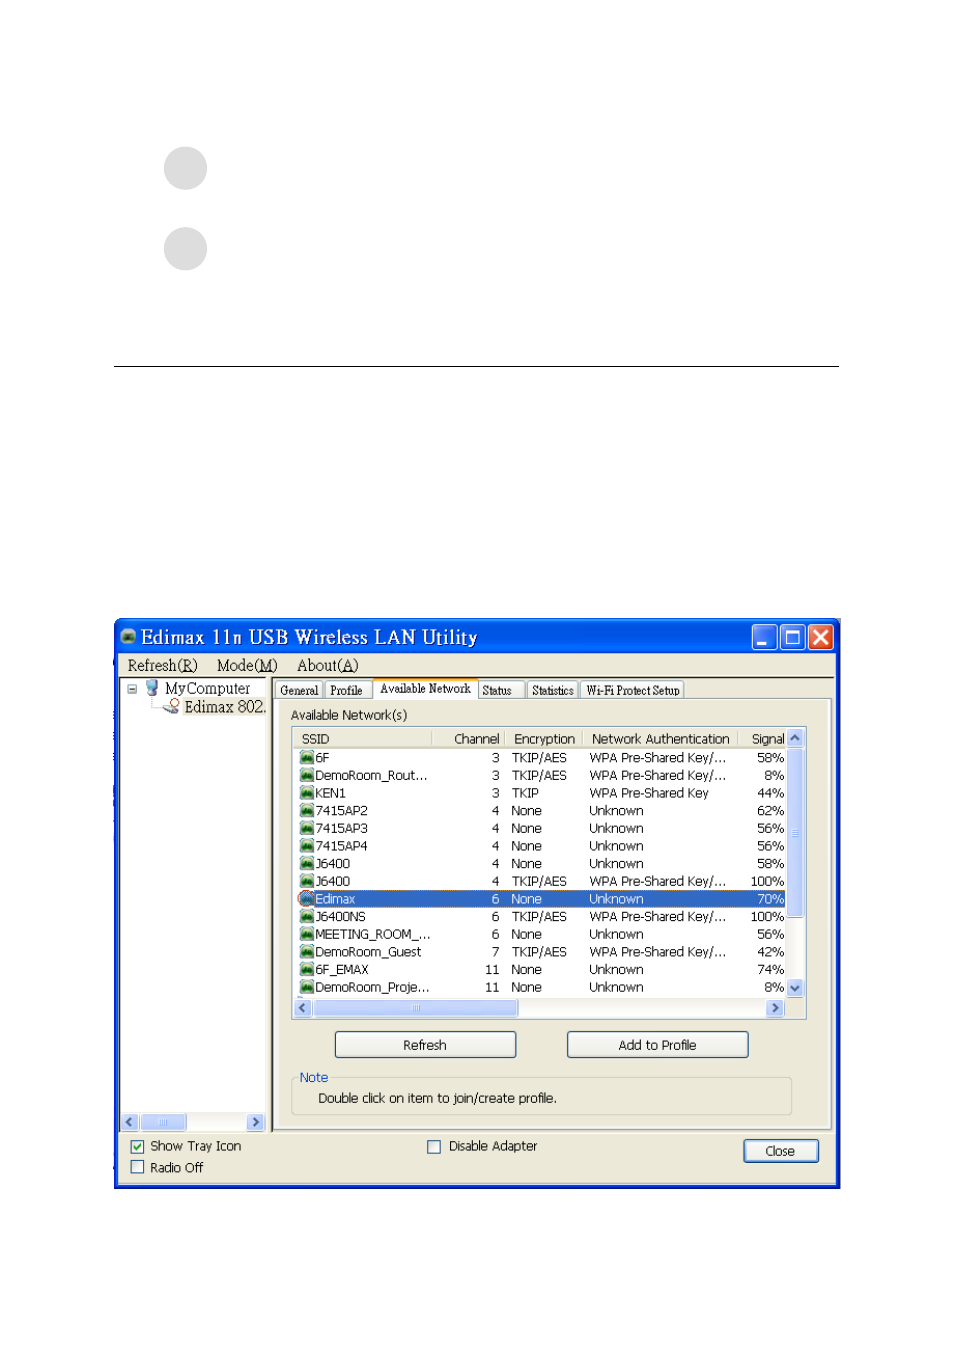Open the Statistics tab
The image size is (954, 1350).
tap(553, 690)
